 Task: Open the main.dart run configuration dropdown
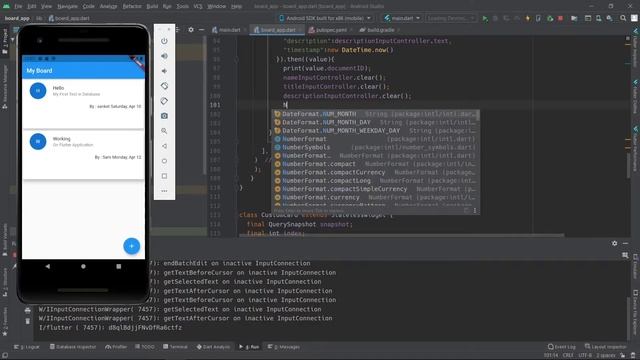pos(402,18)
